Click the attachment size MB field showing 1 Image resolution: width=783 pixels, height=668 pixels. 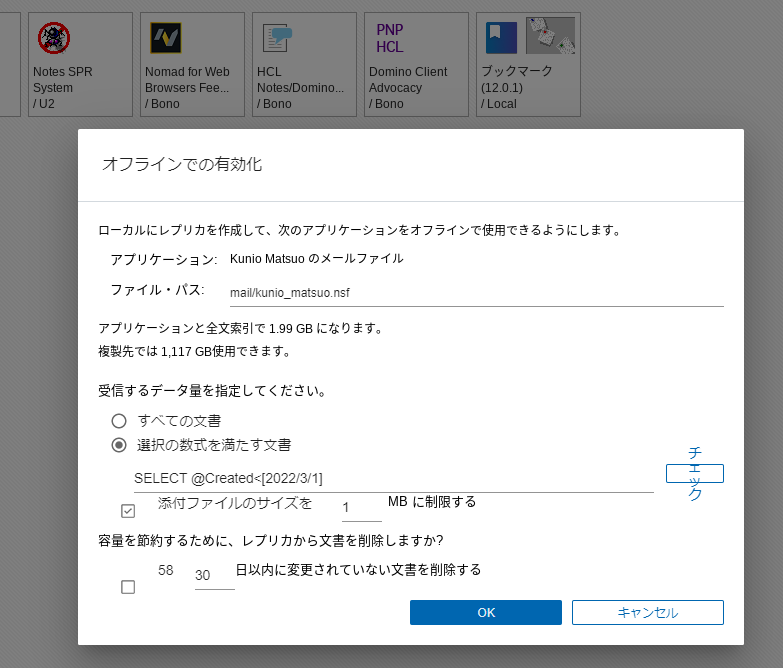362,508
